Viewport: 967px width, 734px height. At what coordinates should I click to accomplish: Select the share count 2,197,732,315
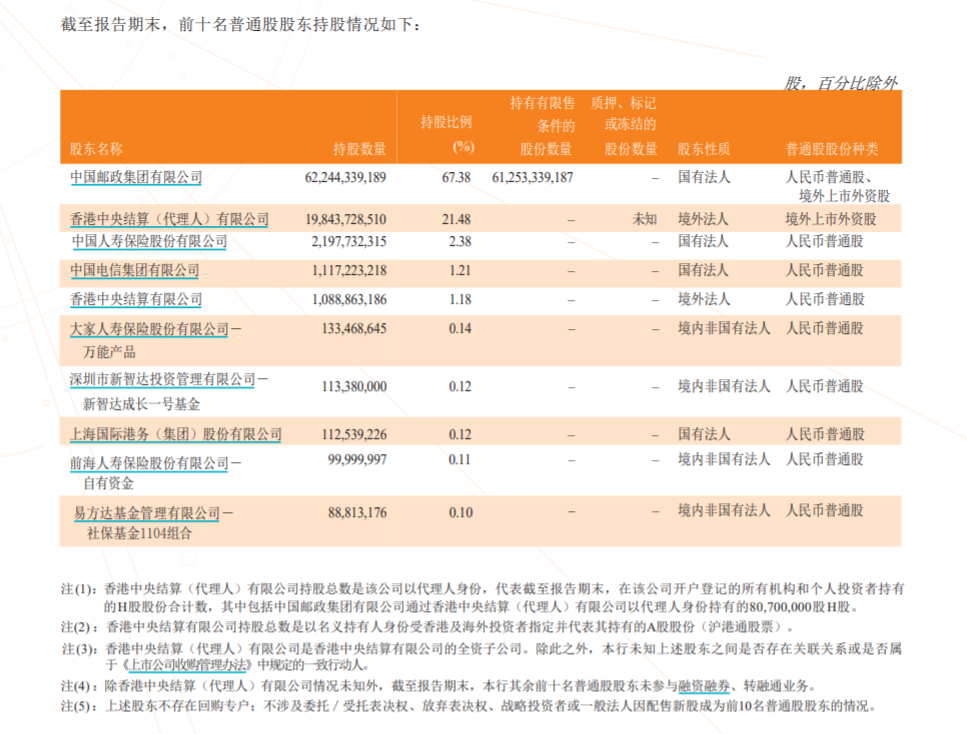pos(349,241)
